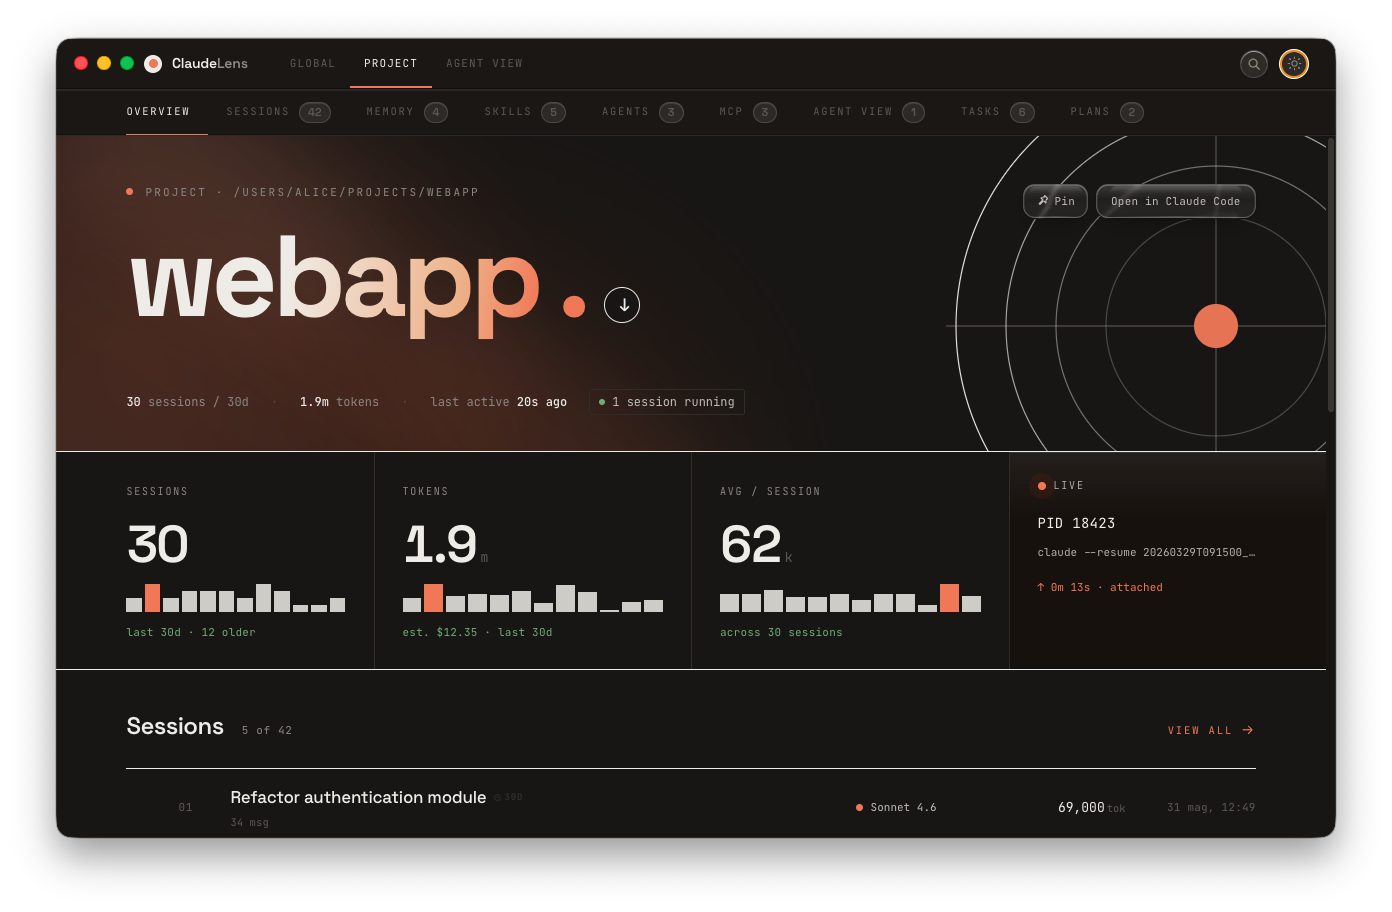Click the macOS yellow minimize button

[x=104, y=63]
